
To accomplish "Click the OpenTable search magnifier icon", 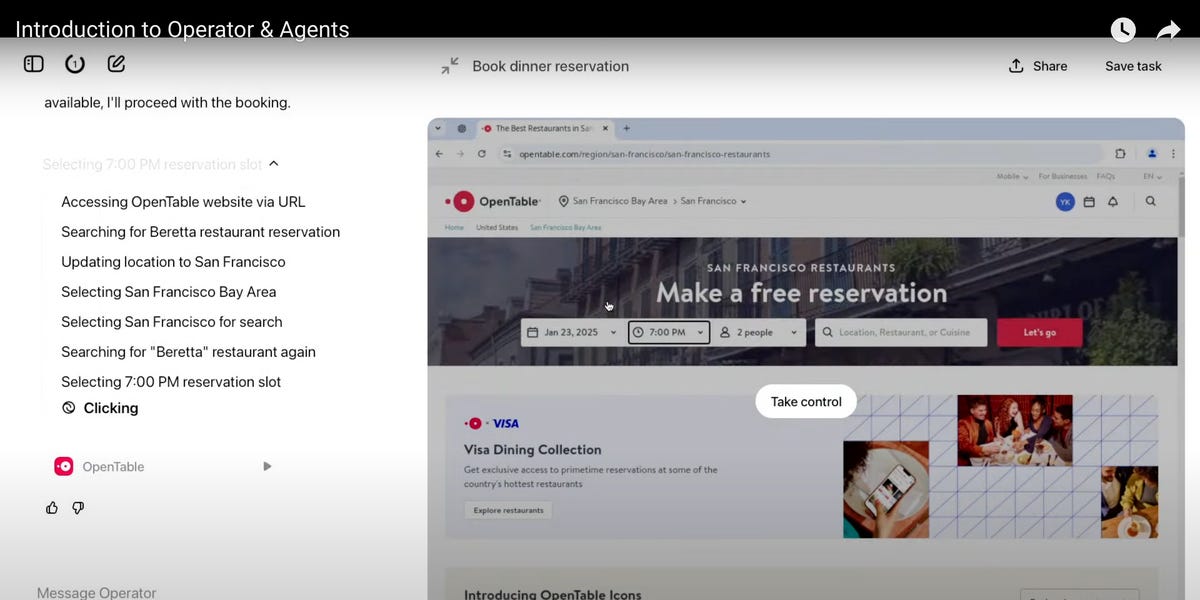I will pyautogui.click(x=1150, y=201).
